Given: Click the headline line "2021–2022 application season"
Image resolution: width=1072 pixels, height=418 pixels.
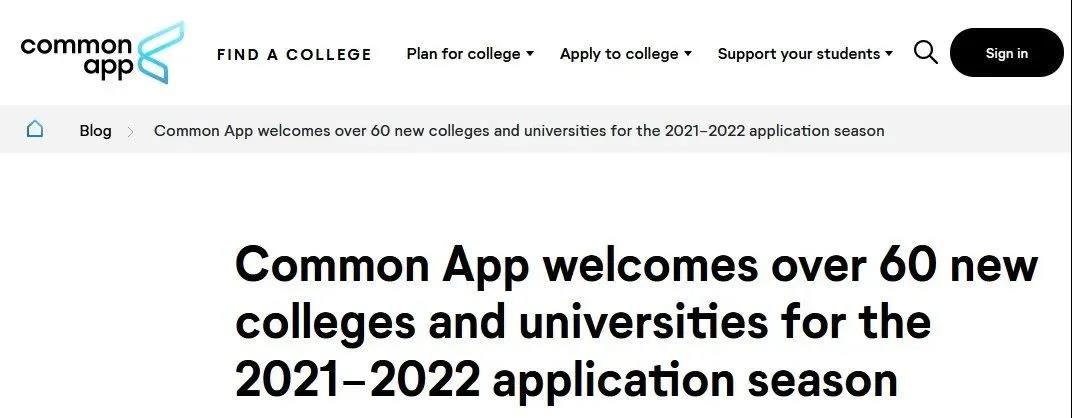Looking at the screenshot, I should click(566, 380).
